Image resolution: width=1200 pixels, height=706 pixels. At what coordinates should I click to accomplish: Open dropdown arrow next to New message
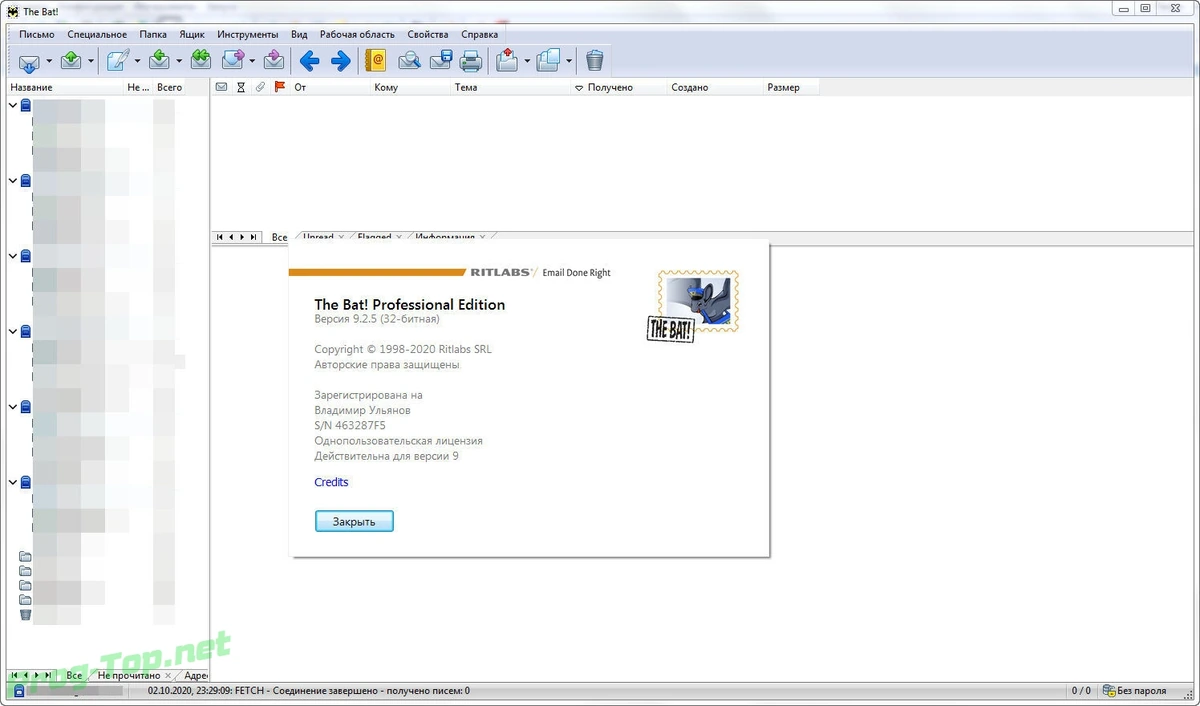pos(138,62)
